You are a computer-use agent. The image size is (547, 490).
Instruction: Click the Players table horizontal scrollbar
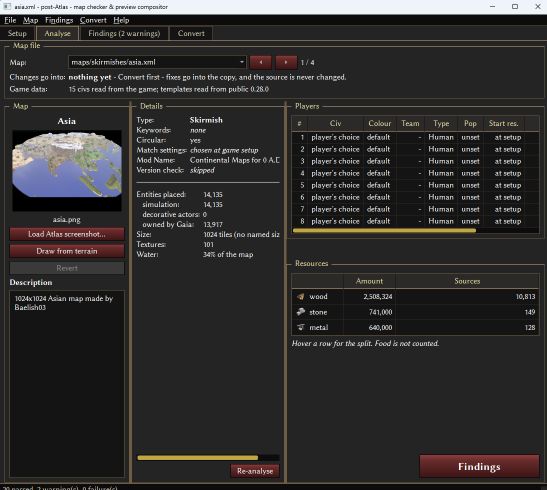pyautogui.click(x=384, y=231)
